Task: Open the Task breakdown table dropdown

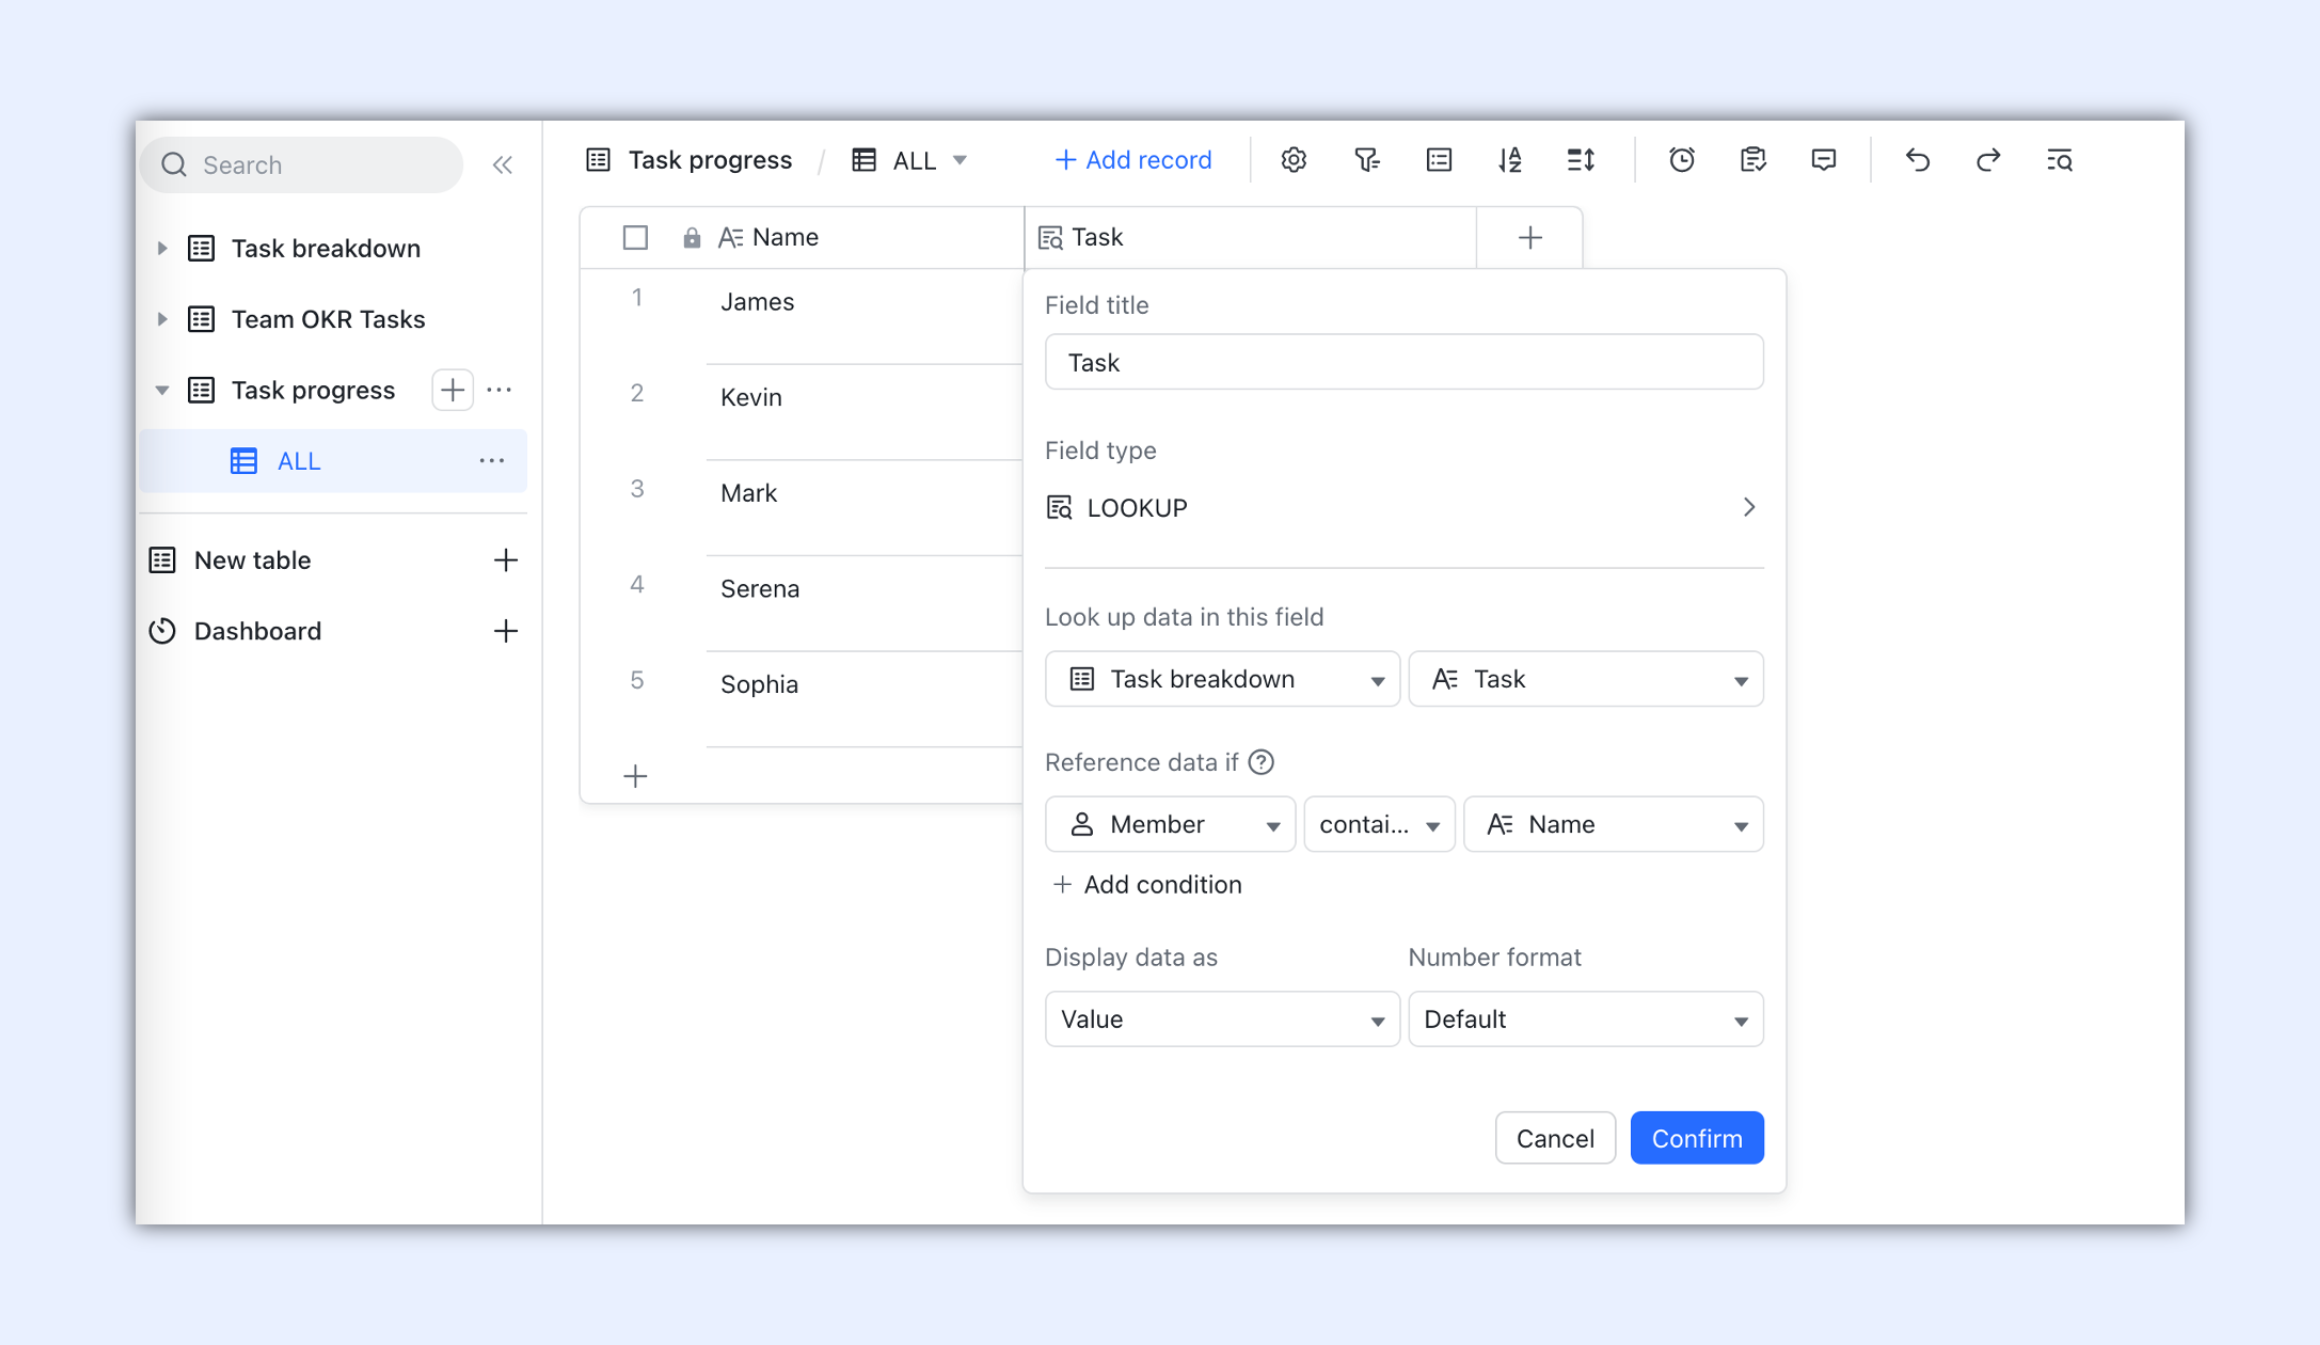Action: [1222, 679]
